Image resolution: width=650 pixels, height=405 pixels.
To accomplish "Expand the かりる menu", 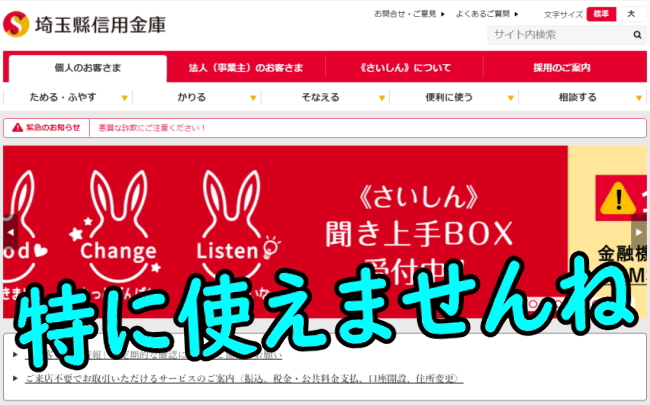I will coord(196,97).
